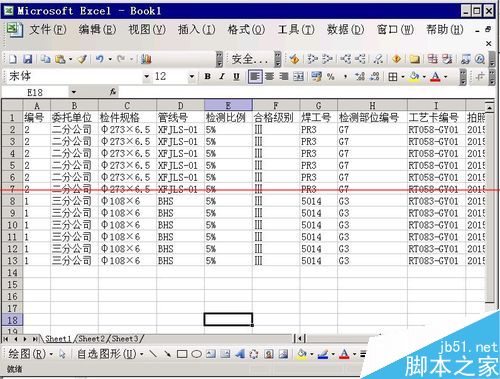Image resolution: width=500 pixels, height=379 pixels.
Task: Open the paste options dropdown arrow
Action: 71,60
